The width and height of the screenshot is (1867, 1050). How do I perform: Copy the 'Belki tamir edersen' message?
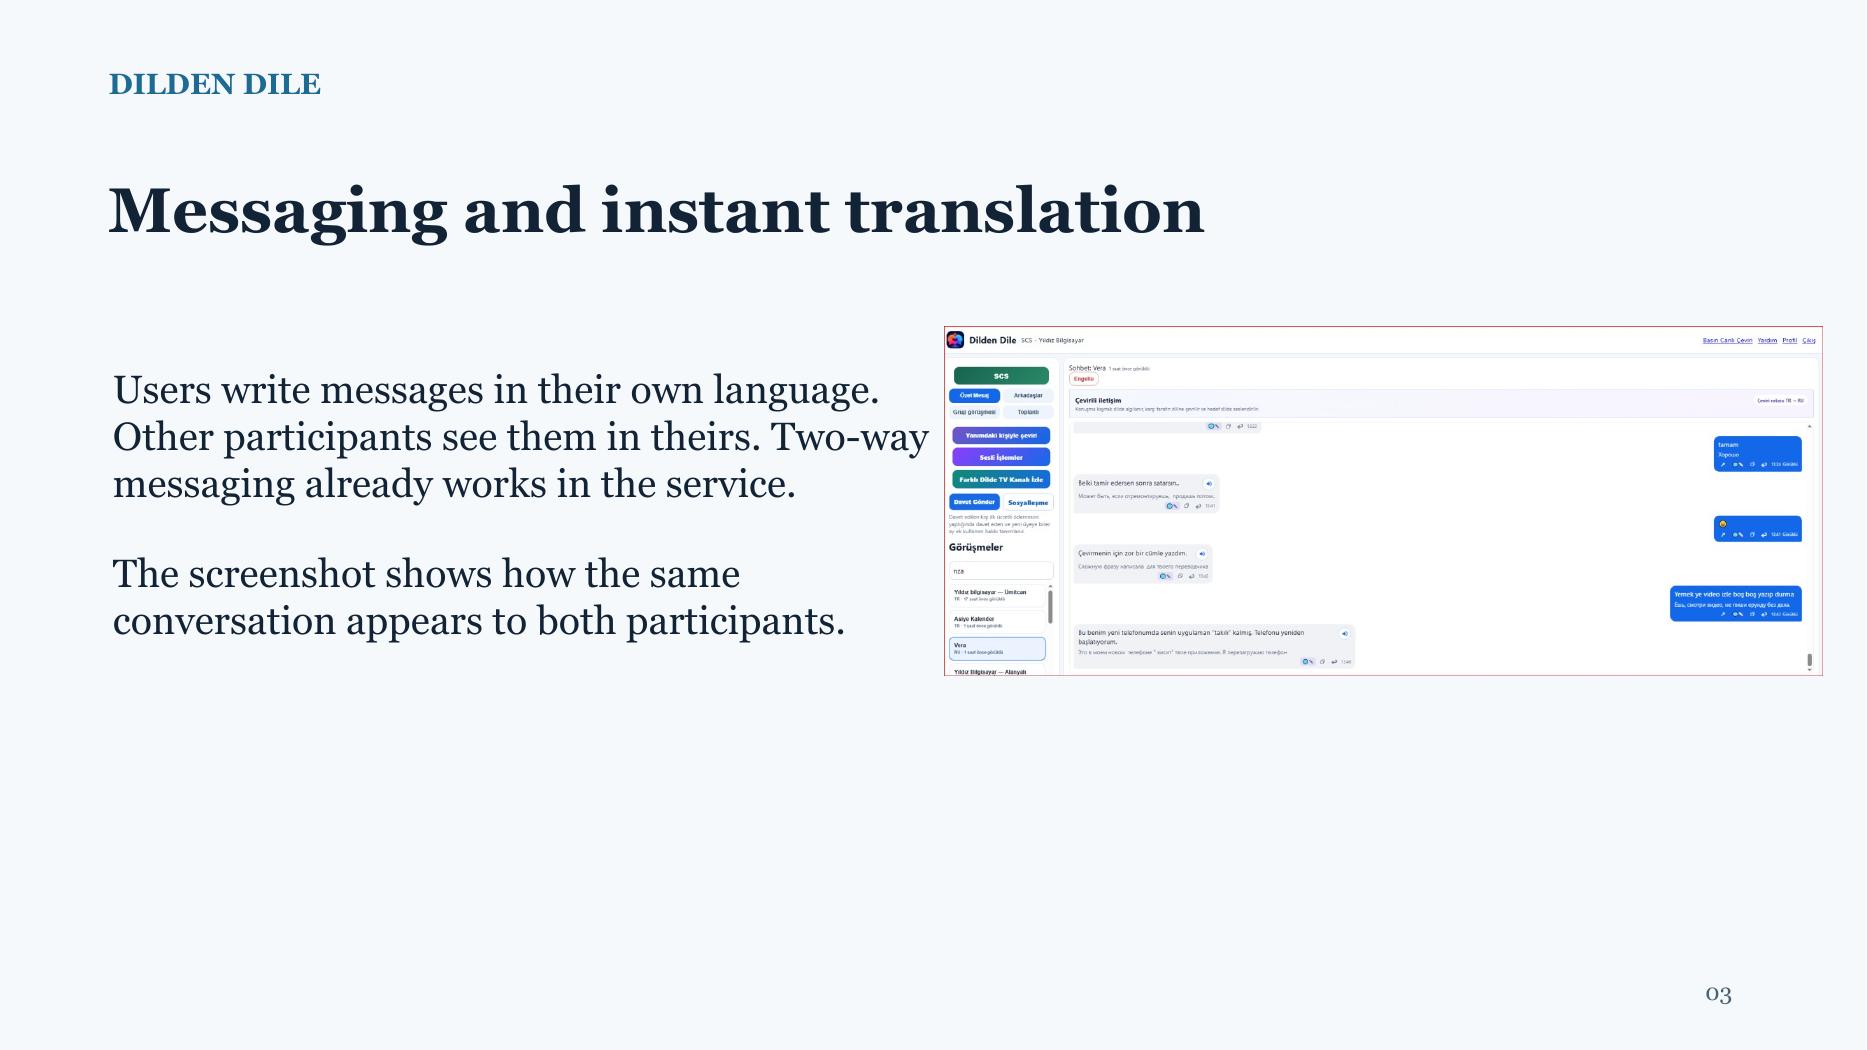[x=1186, y=506]
